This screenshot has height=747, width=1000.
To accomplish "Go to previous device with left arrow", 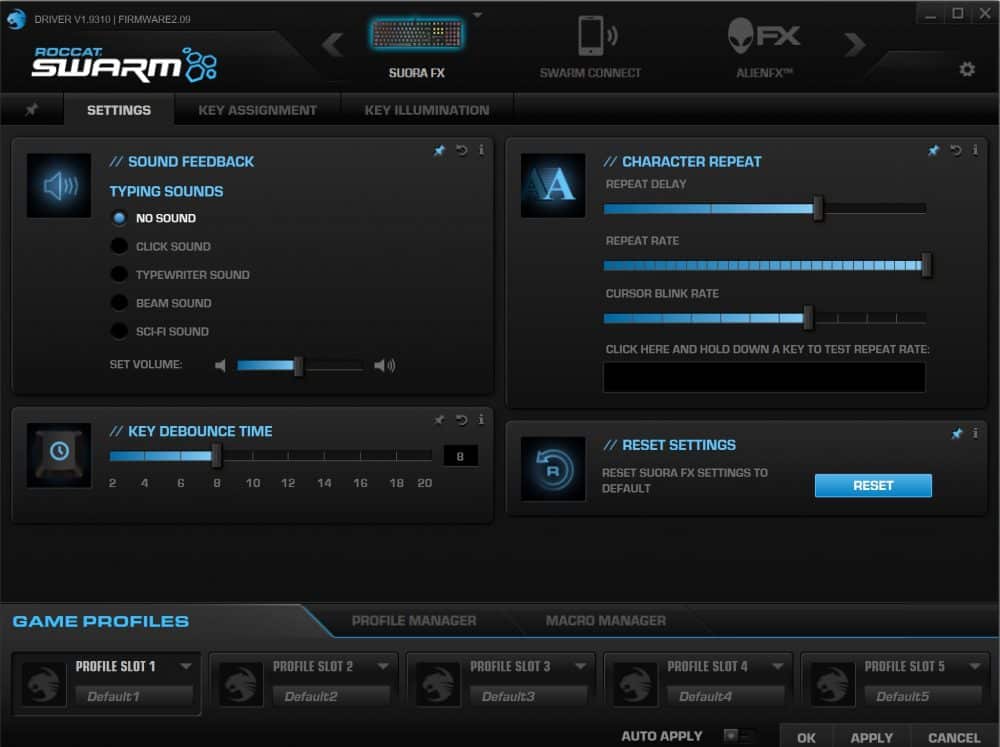I will pos(333,45).
